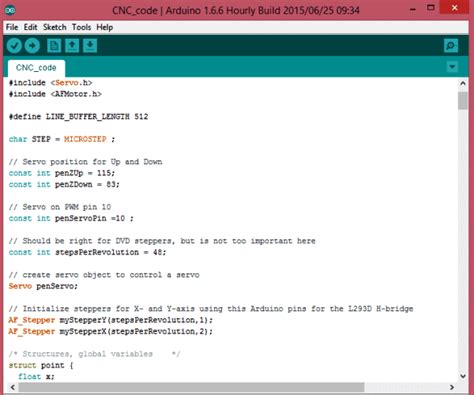Click the vertical scrollbar down arrow
474x395 pixels.
463,376
